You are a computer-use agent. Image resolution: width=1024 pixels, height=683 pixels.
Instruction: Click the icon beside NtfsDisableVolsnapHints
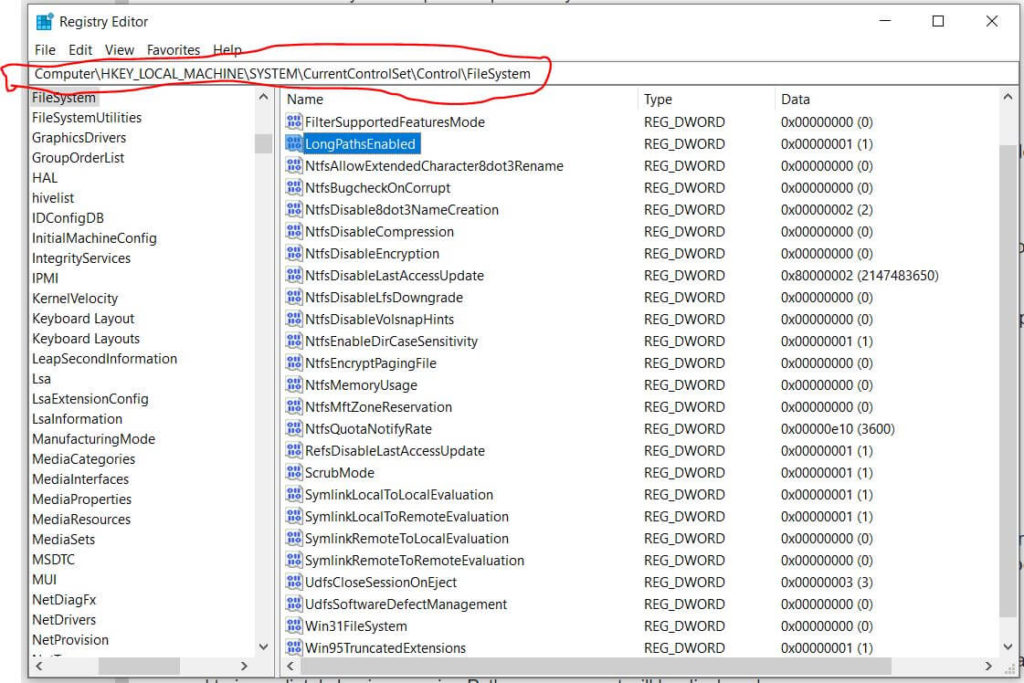(294, 319)
